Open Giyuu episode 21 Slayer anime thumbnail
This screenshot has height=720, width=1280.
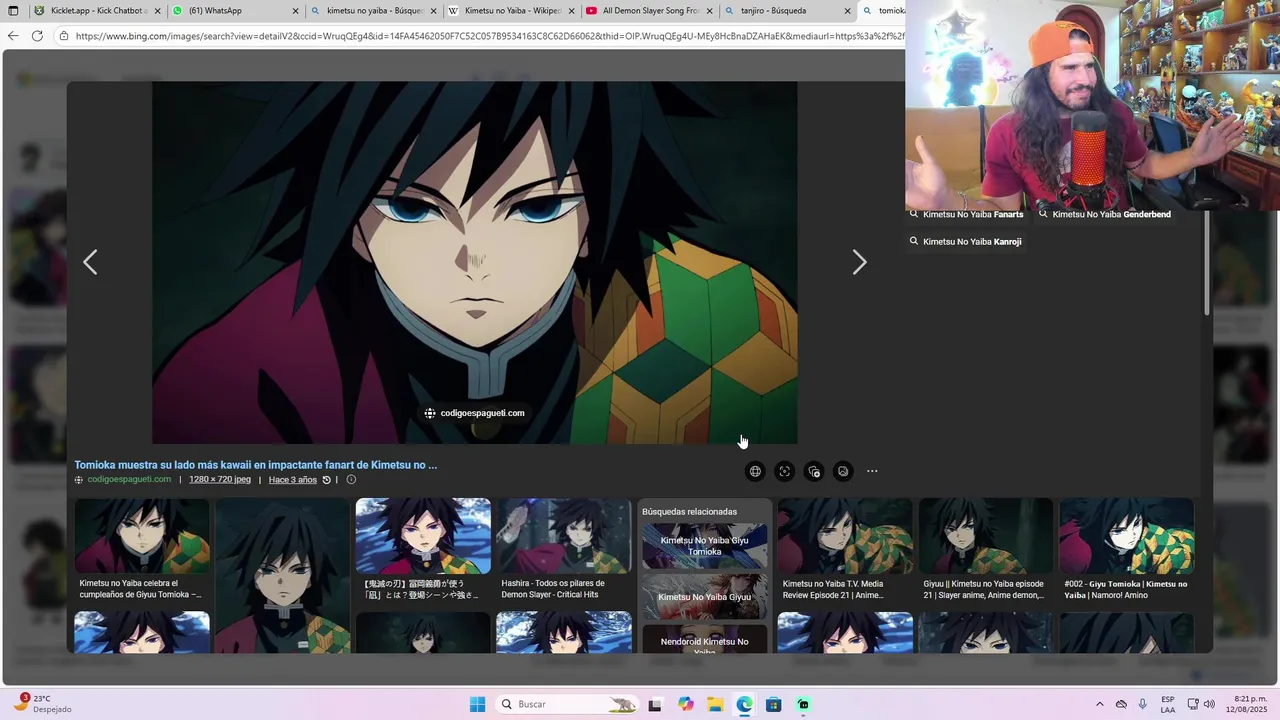click(986, 536)
